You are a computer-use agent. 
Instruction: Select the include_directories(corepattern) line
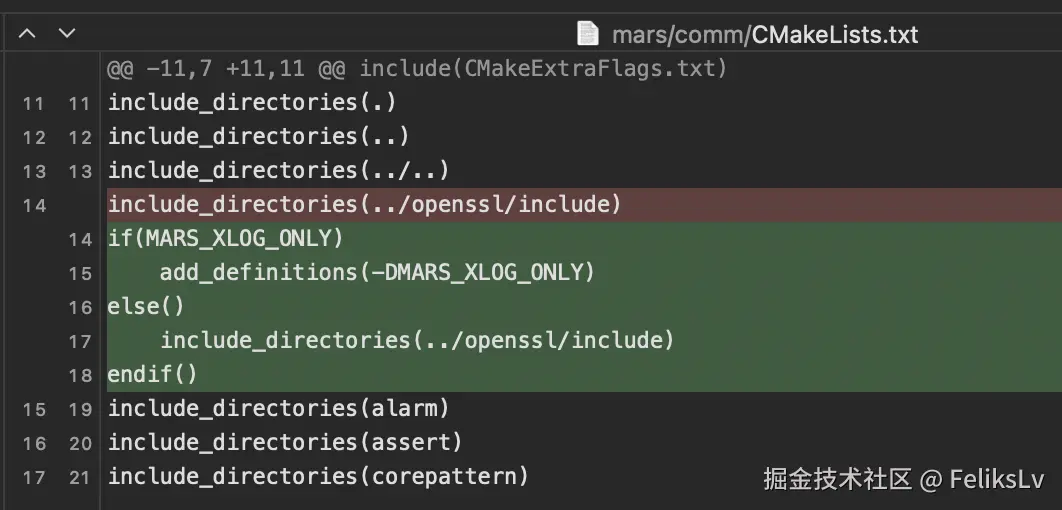(x=317, y=476)
